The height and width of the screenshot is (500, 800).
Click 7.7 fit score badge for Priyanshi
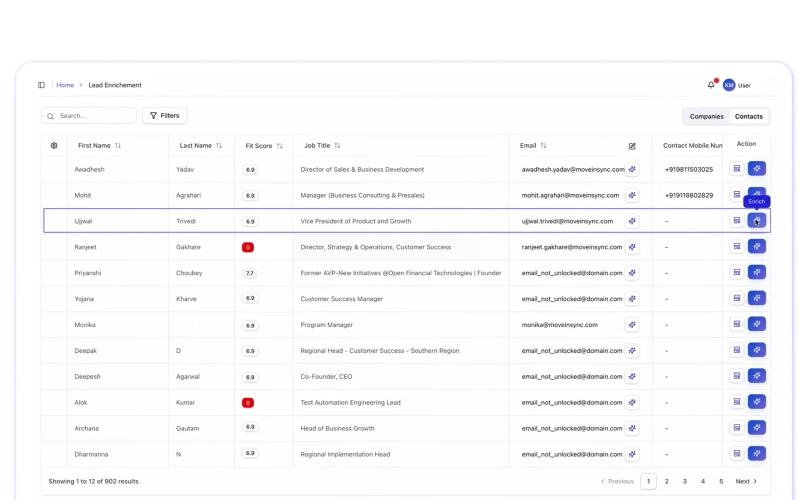[x=249, y=273]
